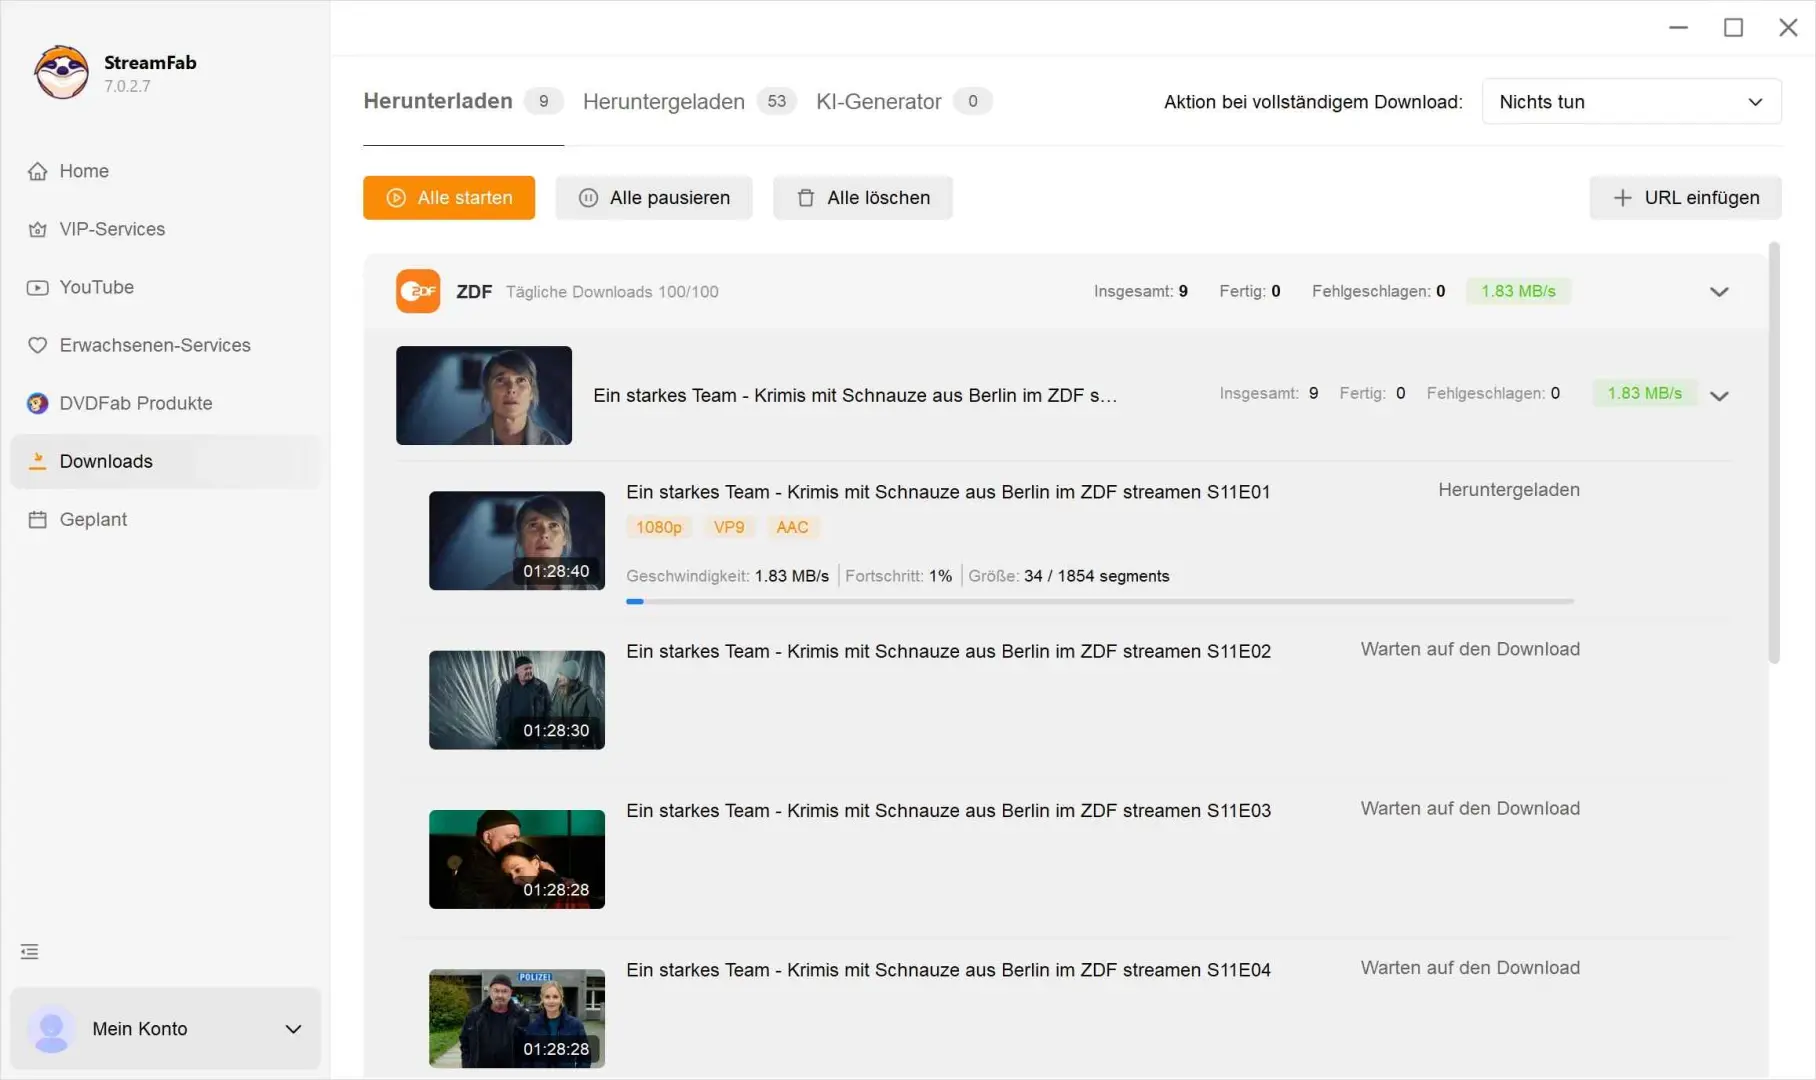Image resolution: width=1816 pixels, height=1080 pixels.
Task: Select the Downloads sidebar item
Action: [165, 461]
